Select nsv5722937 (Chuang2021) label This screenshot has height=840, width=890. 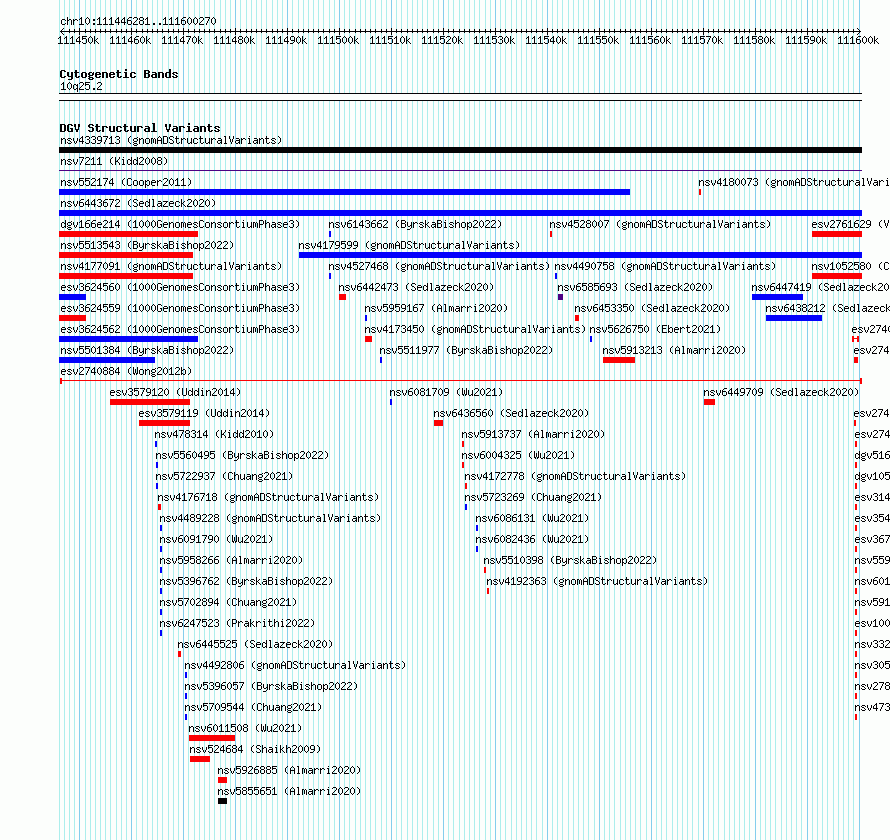[x=224, y=476]
